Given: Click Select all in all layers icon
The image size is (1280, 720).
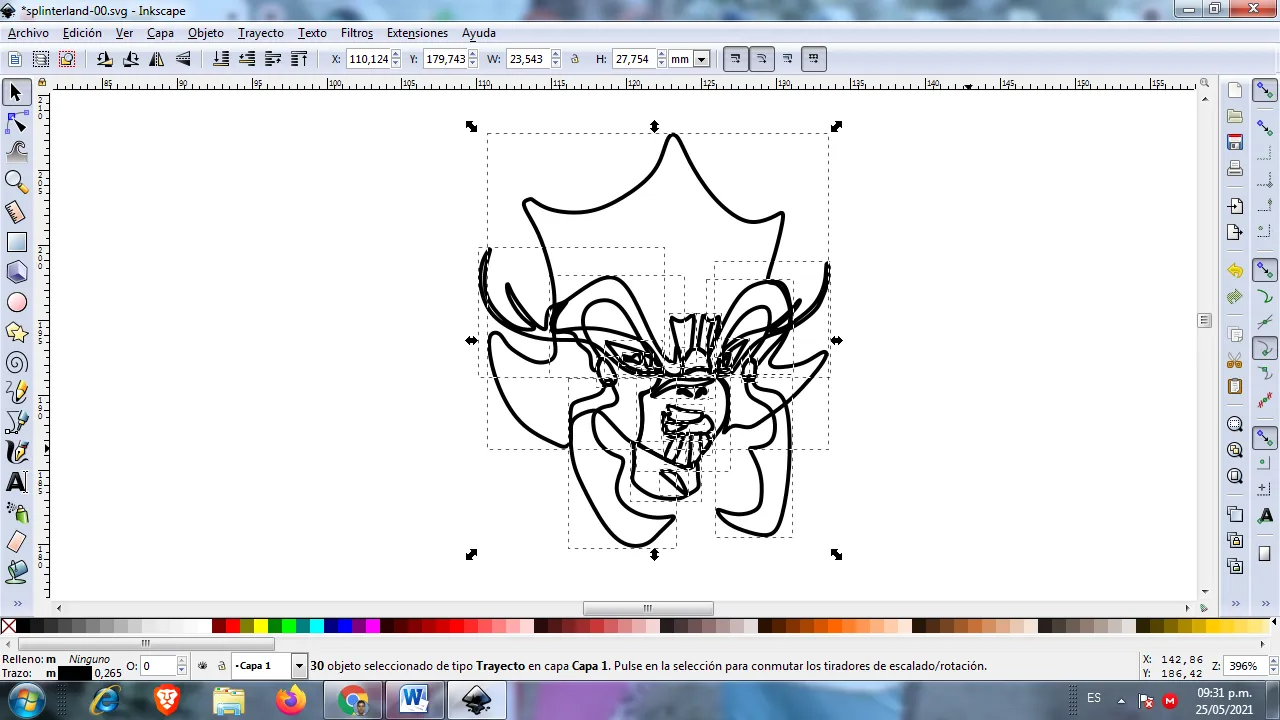Looking at the screenshot, I should point(41,59).
